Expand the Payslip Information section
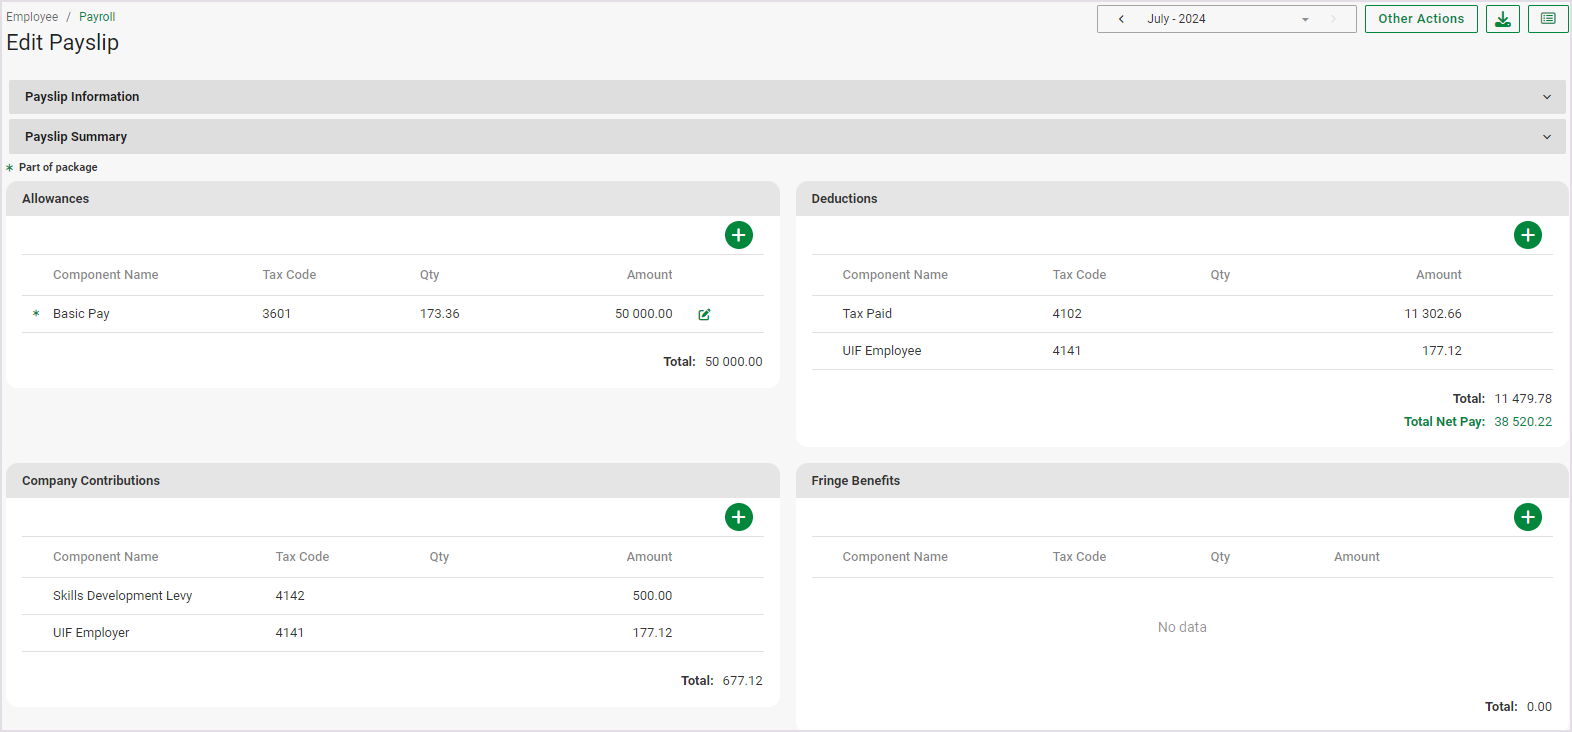Image resolution: width=1572 pixels, height=732 pixels. click(786, 97)
